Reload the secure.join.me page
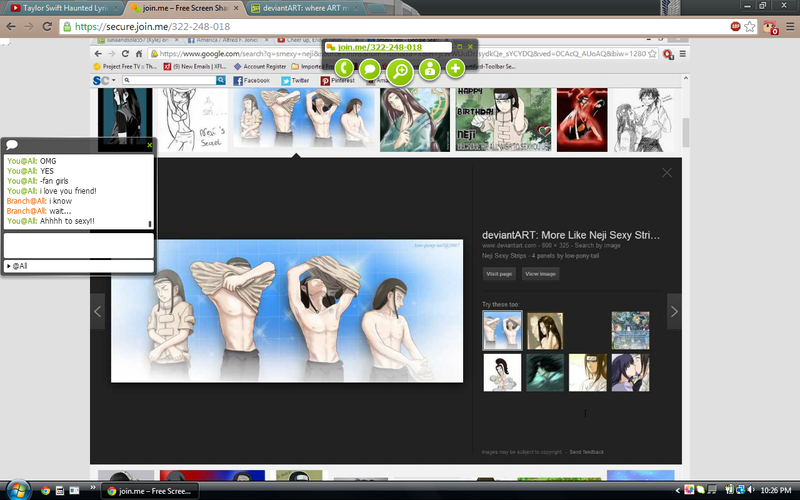 click(47, 27)
